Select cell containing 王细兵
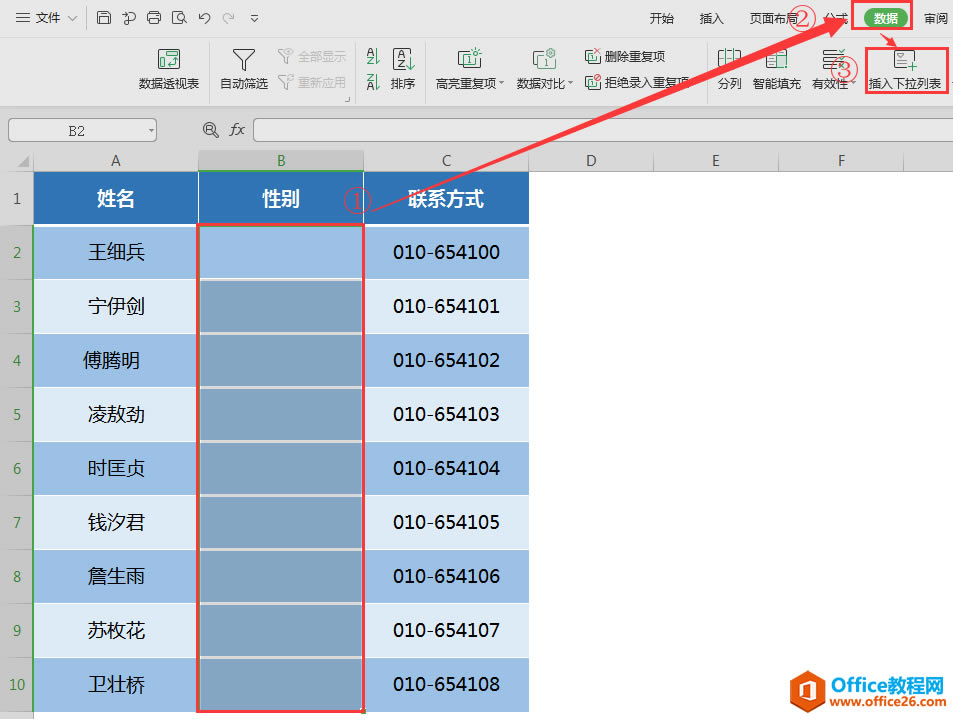 click(115, 252)
